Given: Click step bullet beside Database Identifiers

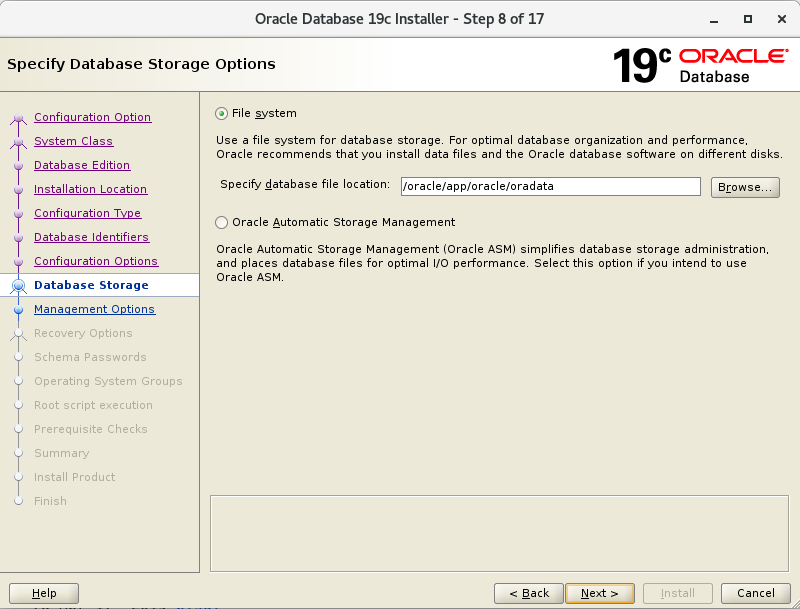Looking at the screenshot, I should (x=19, y=238).
